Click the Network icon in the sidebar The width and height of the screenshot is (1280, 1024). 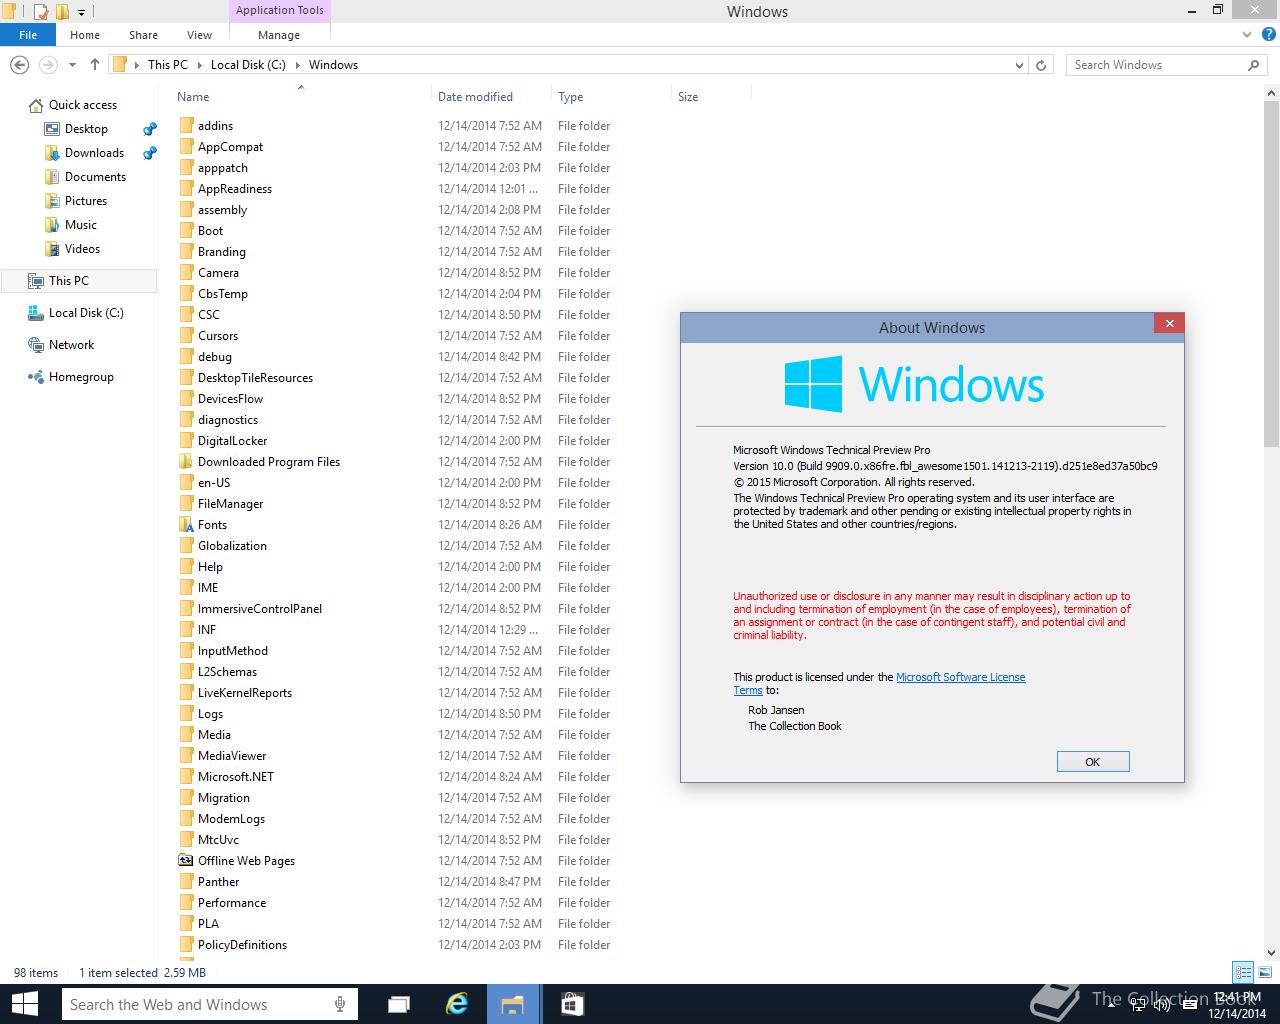pos(36,345)
